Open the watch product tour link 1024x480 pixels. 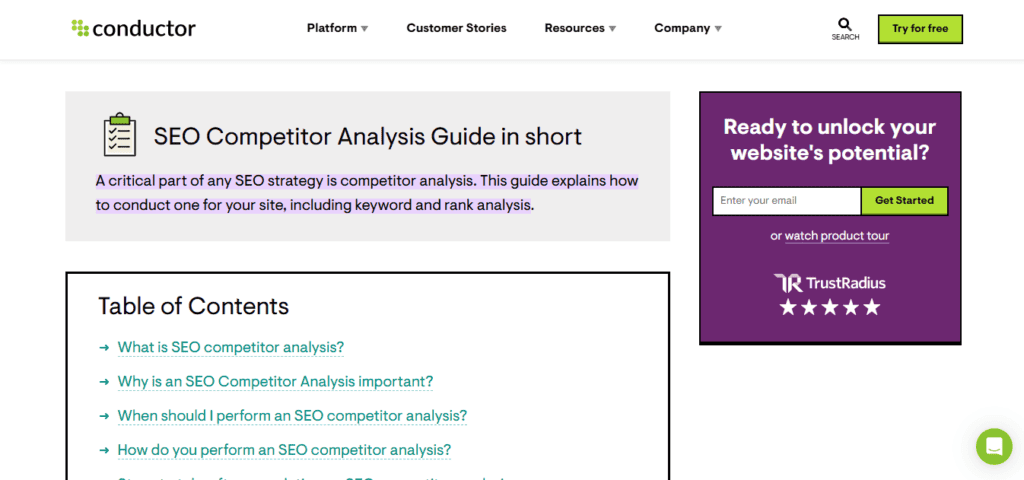point(837,236)
